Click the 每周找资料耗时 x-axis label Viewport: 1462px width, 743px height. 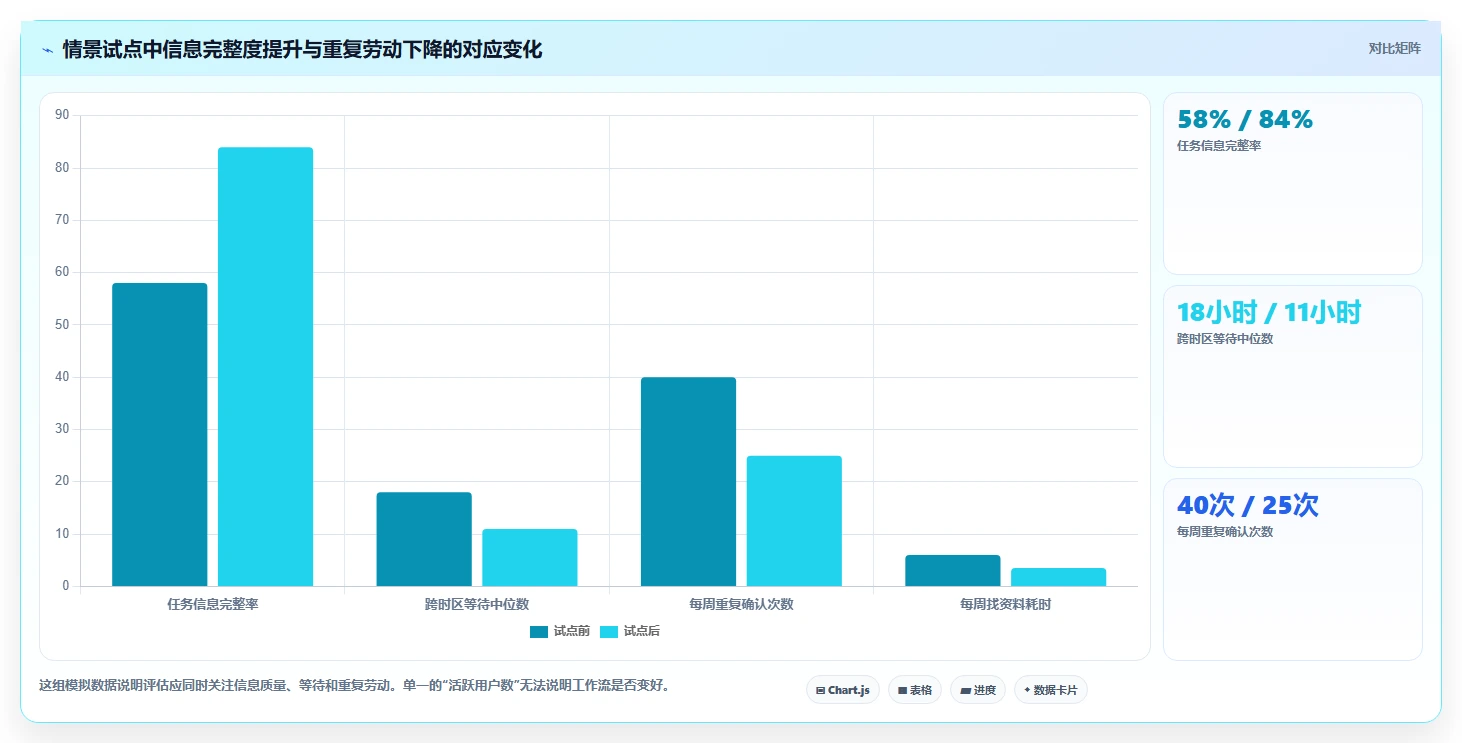(x=1006, y=604)
